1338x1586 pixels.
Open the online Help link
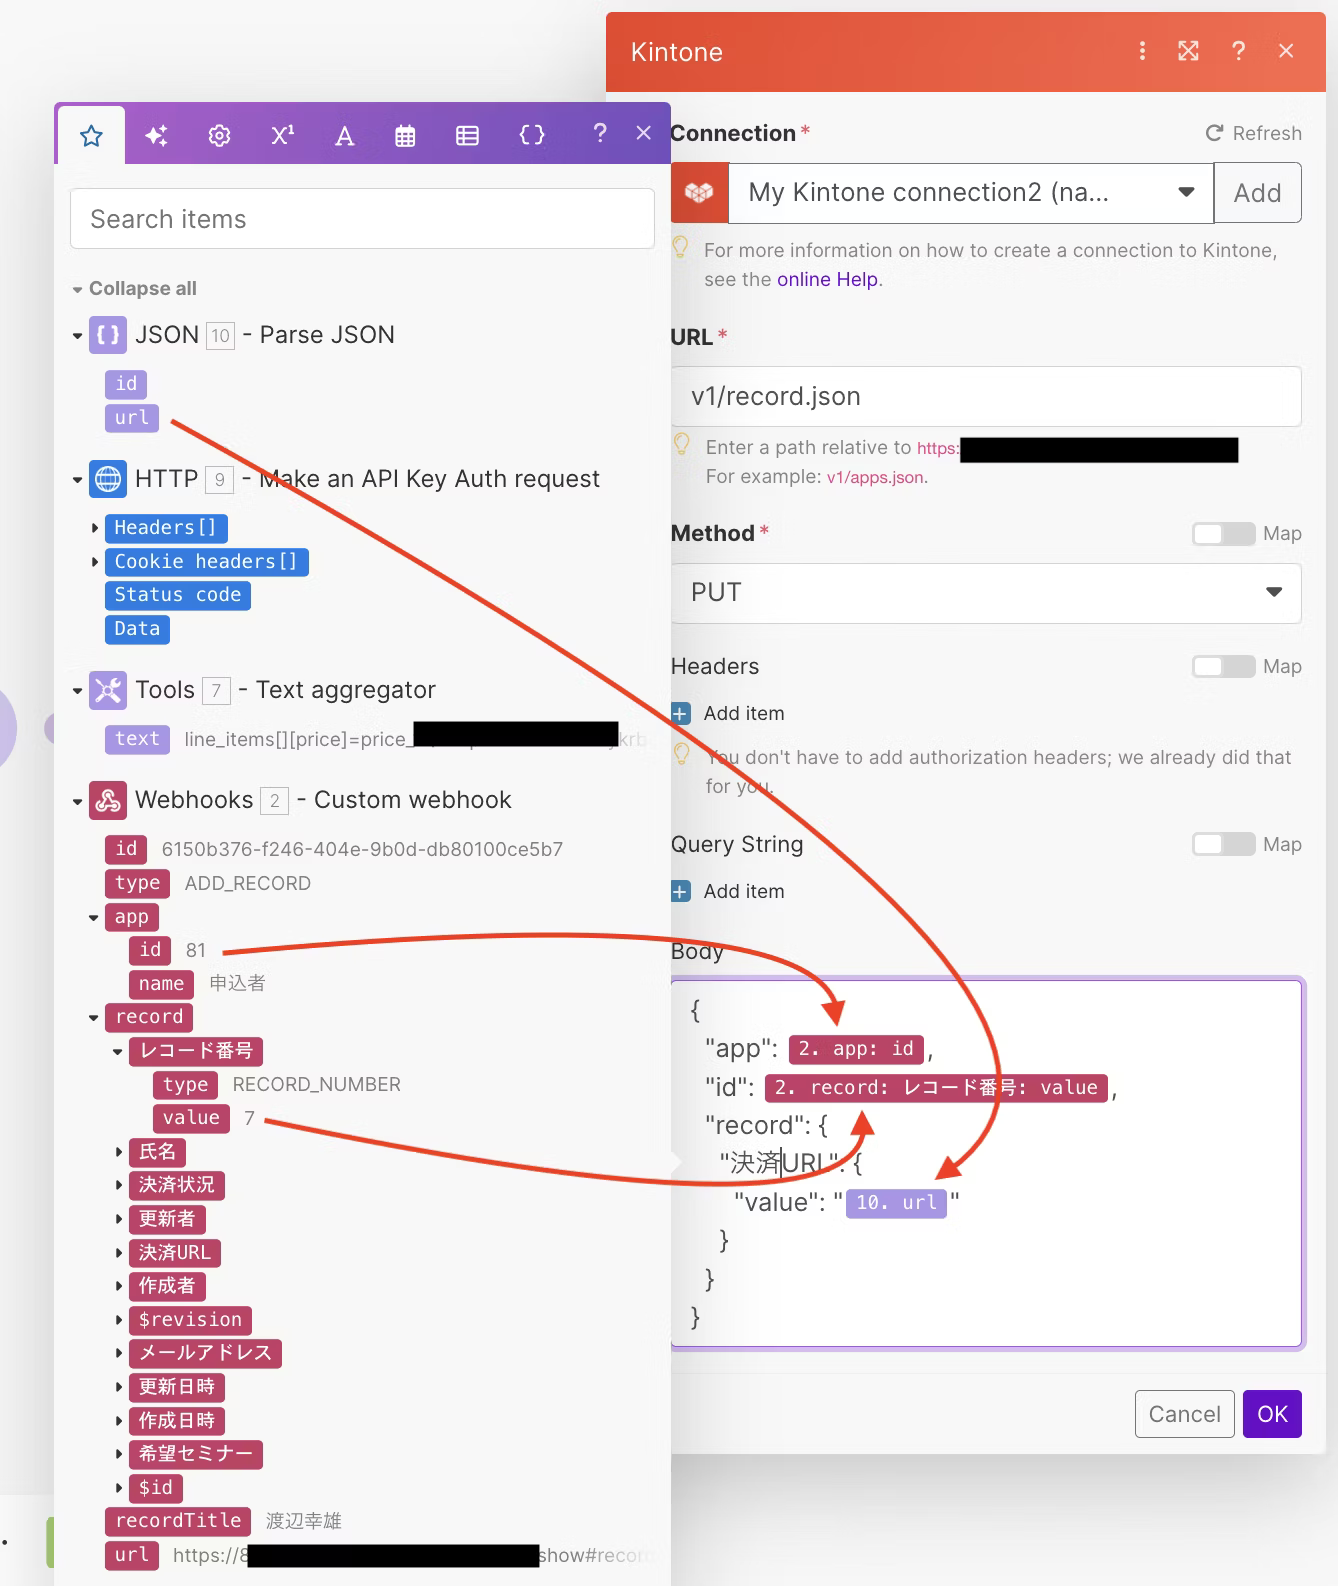[x=827, y=279]
